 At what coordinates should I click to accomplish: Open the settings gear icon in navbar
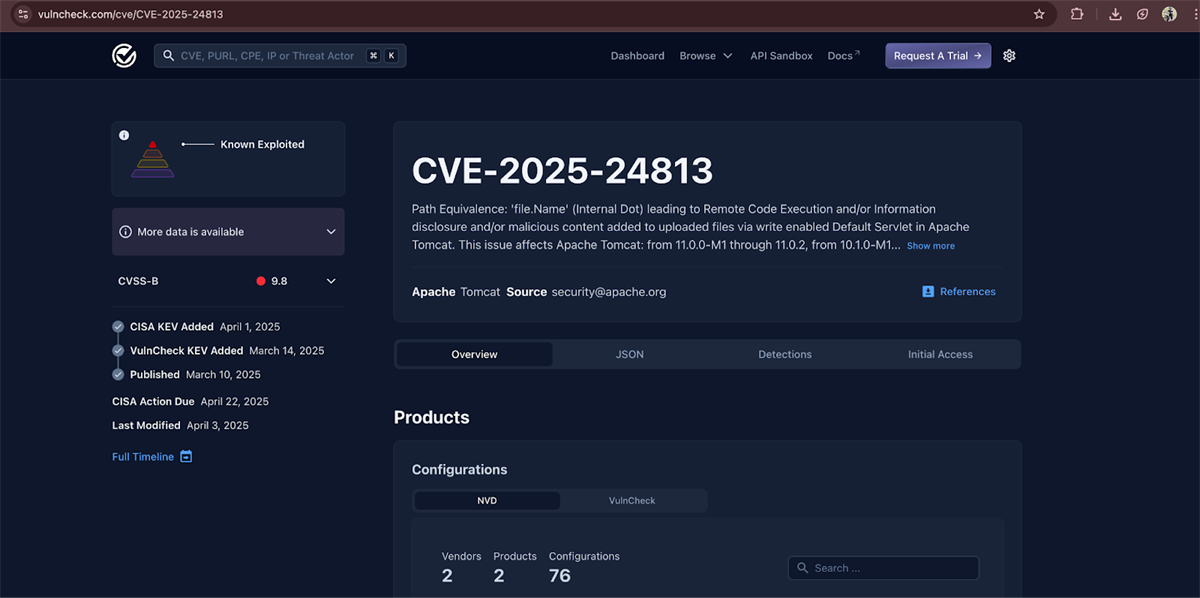(x=1009, y=56)
